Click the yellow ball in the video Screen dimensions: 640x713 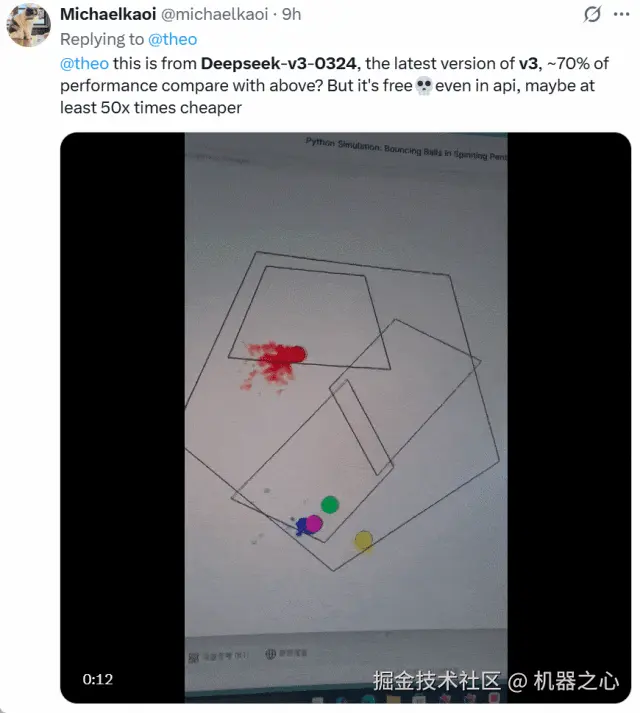coord(363,541)
